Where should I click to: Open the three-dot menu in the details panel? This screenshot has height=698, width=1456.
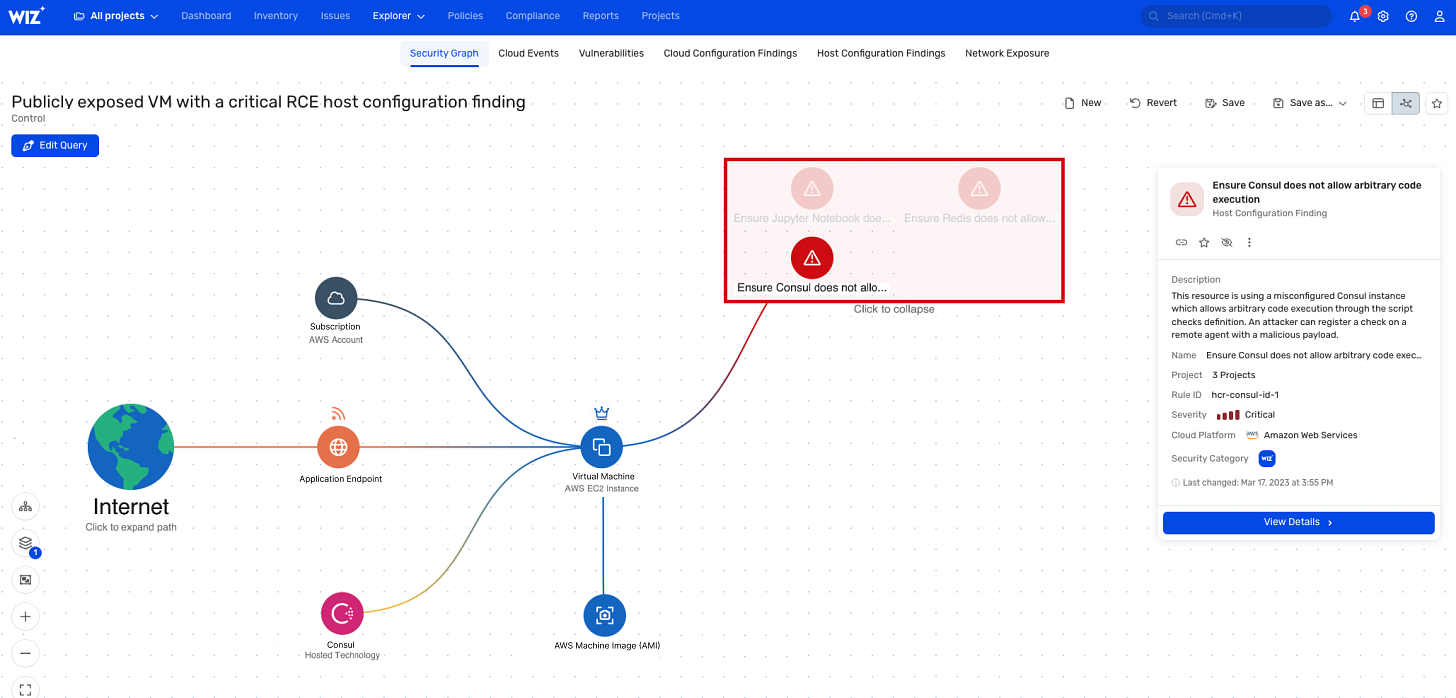point(1249,242)
